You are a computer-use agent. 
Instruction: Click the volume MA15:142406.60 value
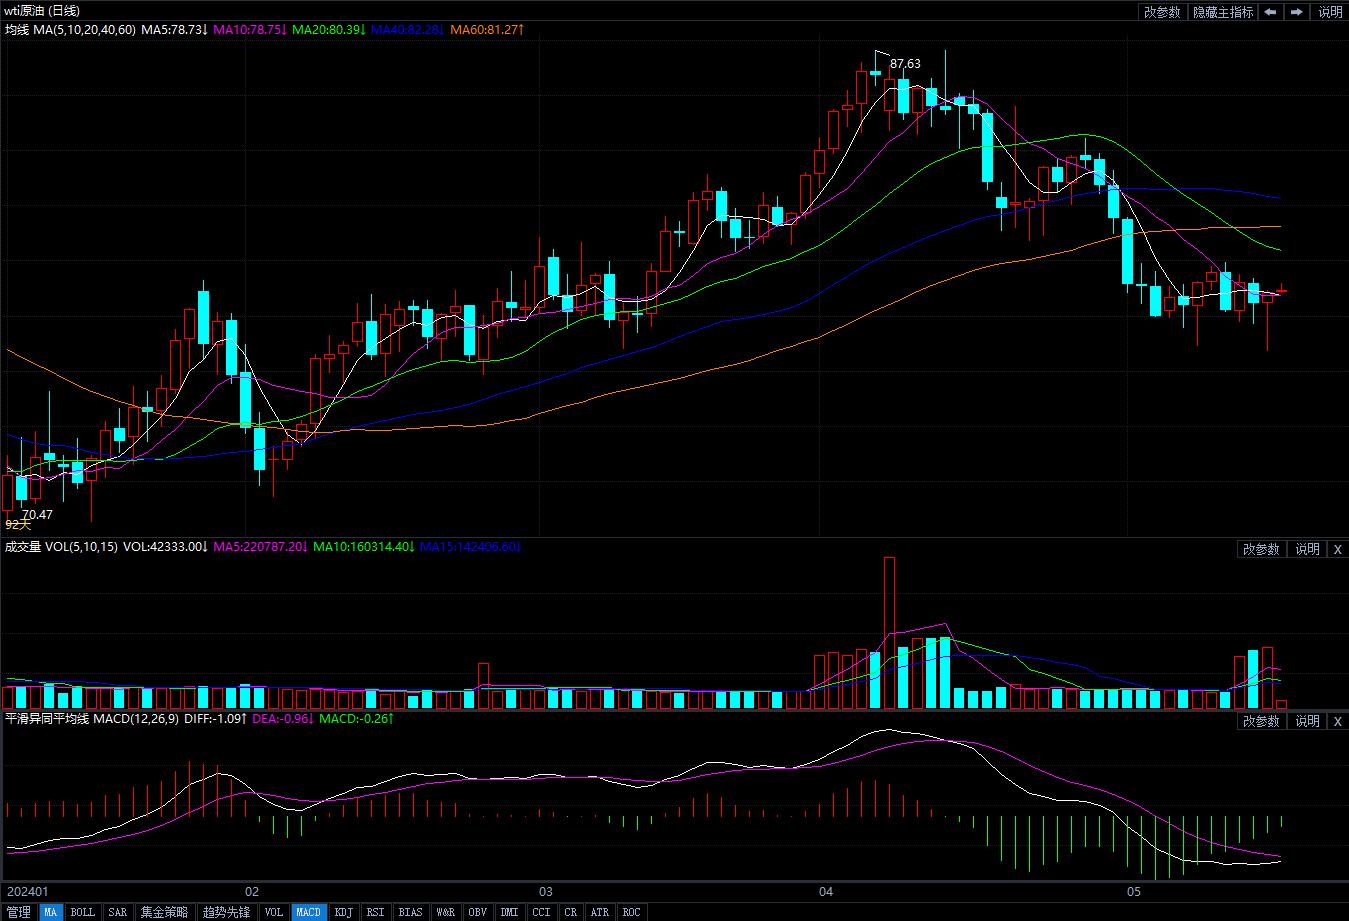[470, 547]
